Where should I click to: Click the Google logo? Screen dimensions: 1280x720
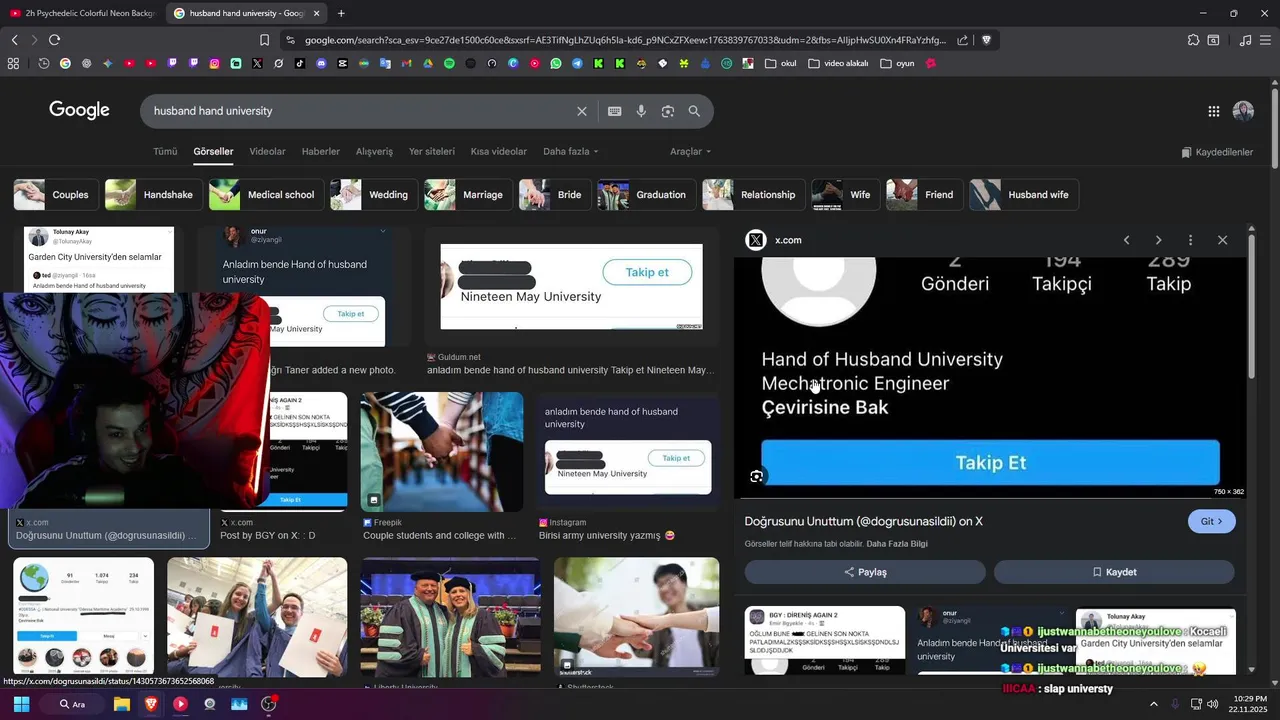pyautogui.click(x=79, y=110)
